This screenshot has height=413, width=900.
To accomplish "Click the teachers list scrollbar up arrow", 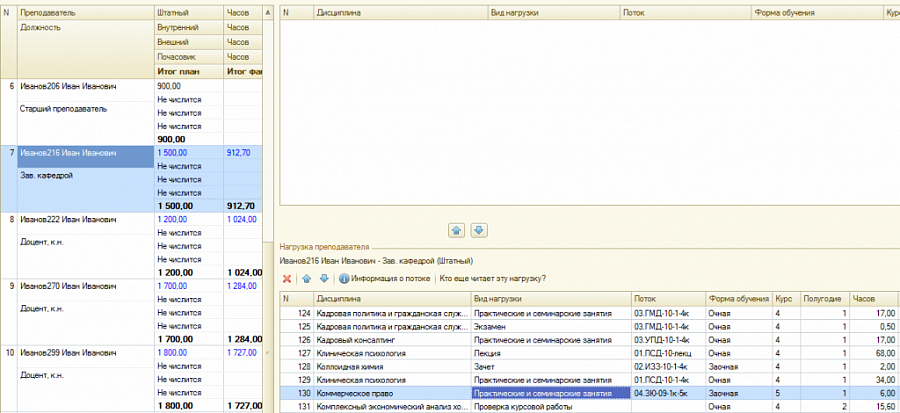I will coord(268,12).
